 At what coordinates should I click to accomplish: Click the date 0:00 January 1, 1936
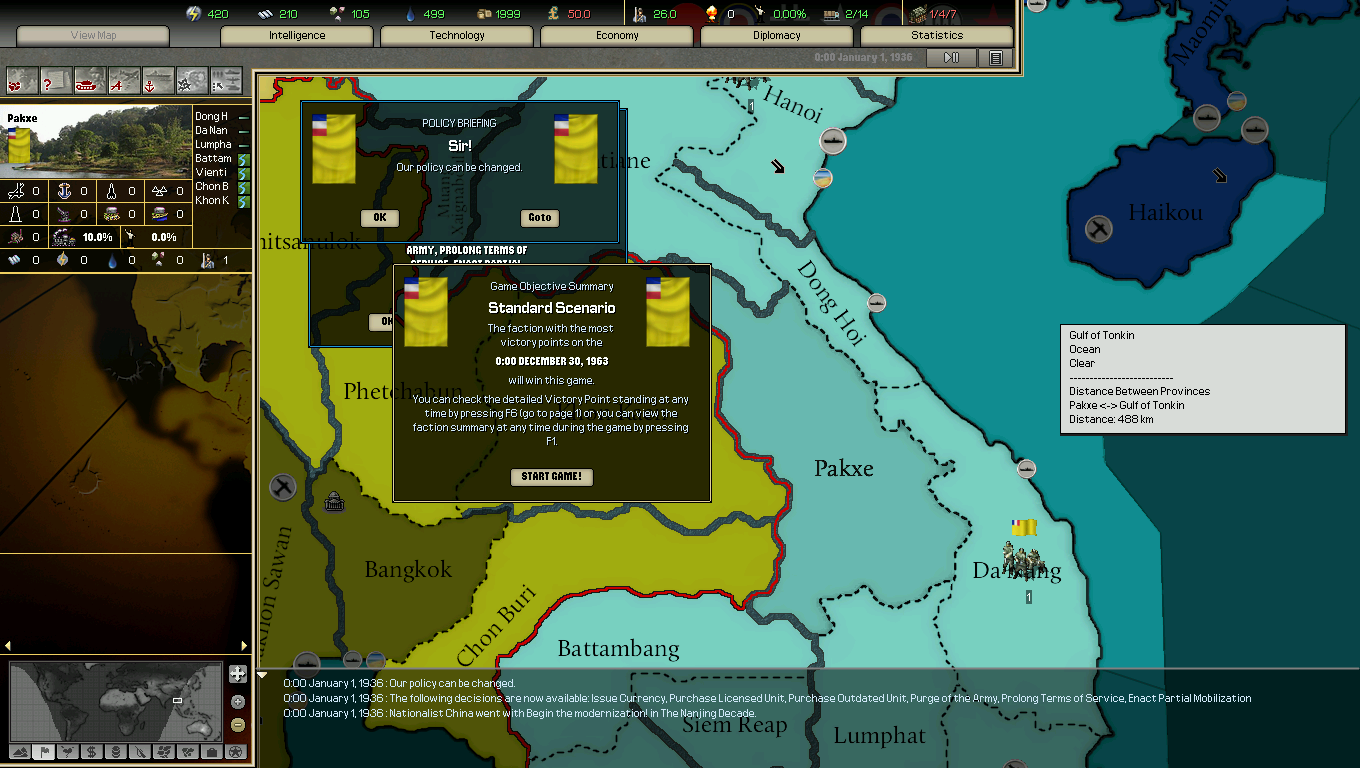pos(863,58)
